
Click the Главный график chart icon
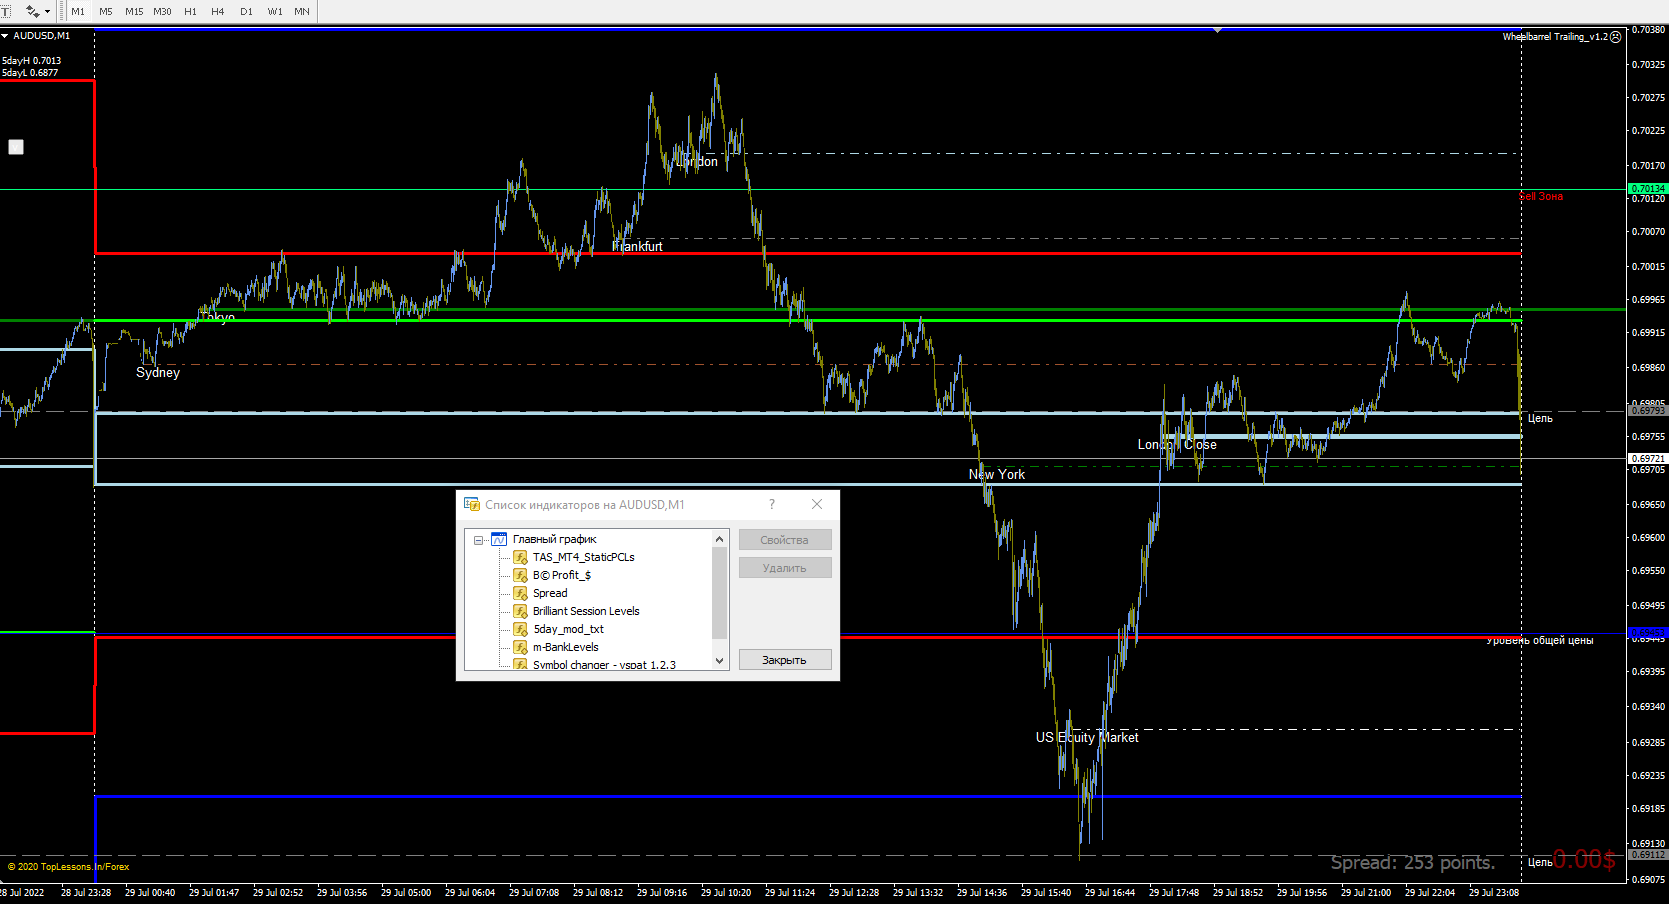[x=499, y=540]
